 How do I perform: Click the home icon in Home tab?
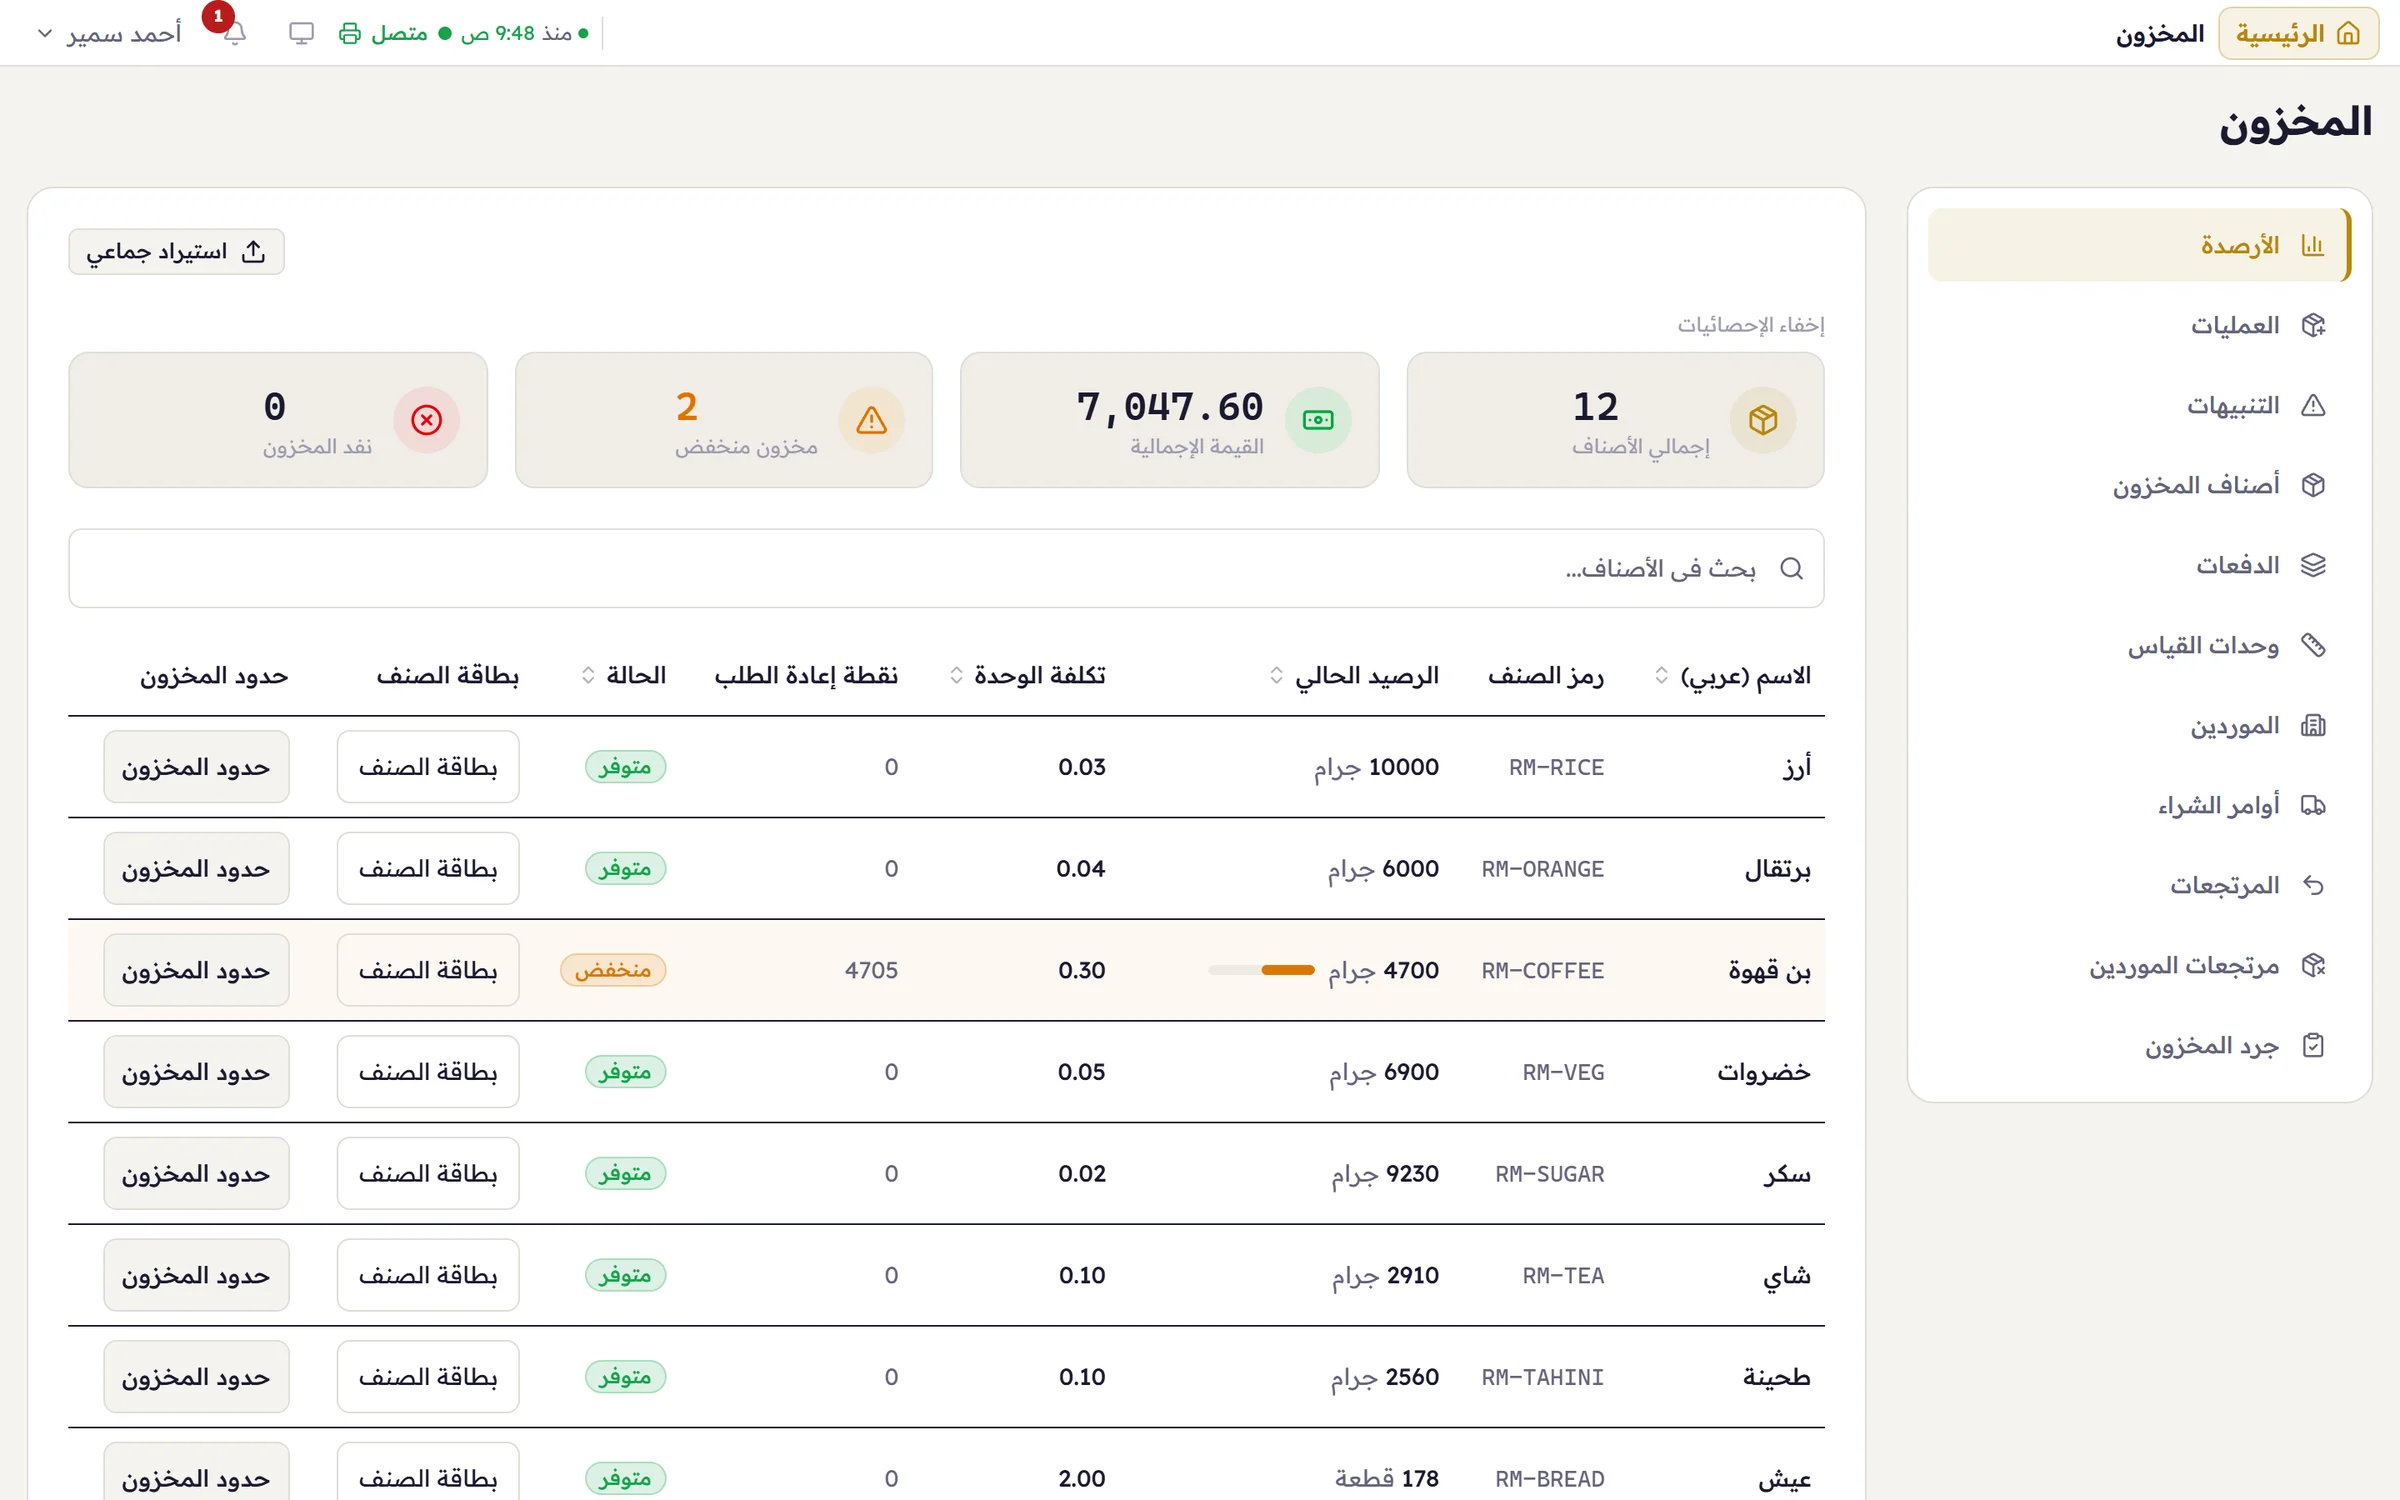pyautogui.click(x=2348, y=34)
